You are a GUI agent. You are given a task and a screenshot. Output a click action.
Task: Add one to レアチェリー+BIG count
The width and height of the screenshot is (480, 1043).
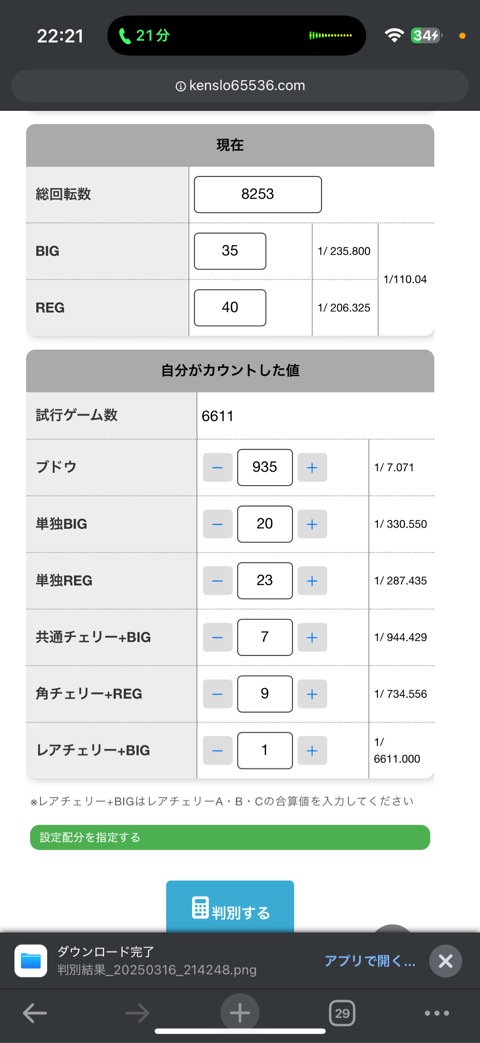(312, 750)
